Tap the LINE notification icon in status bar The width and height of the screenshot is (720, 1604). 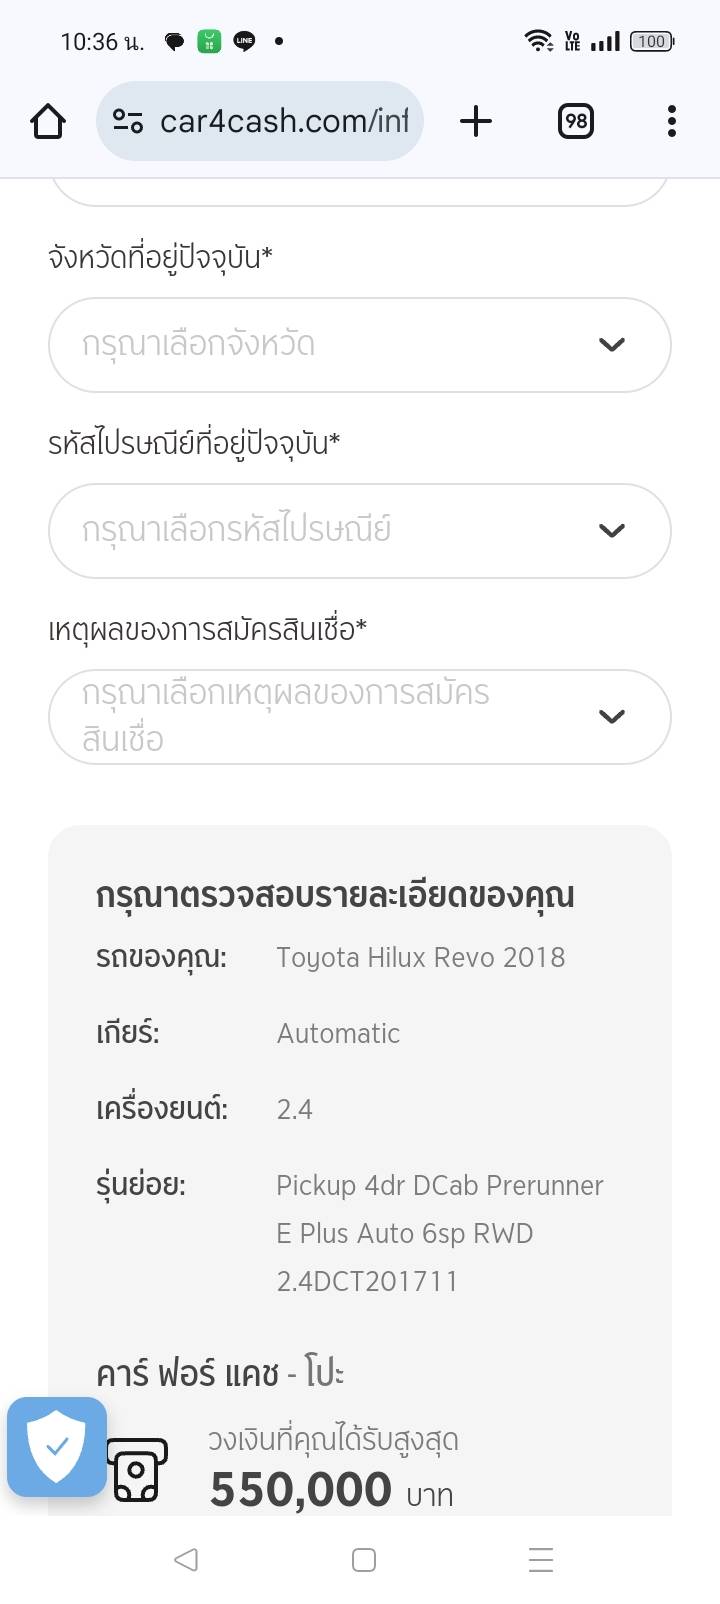[244, 41]
